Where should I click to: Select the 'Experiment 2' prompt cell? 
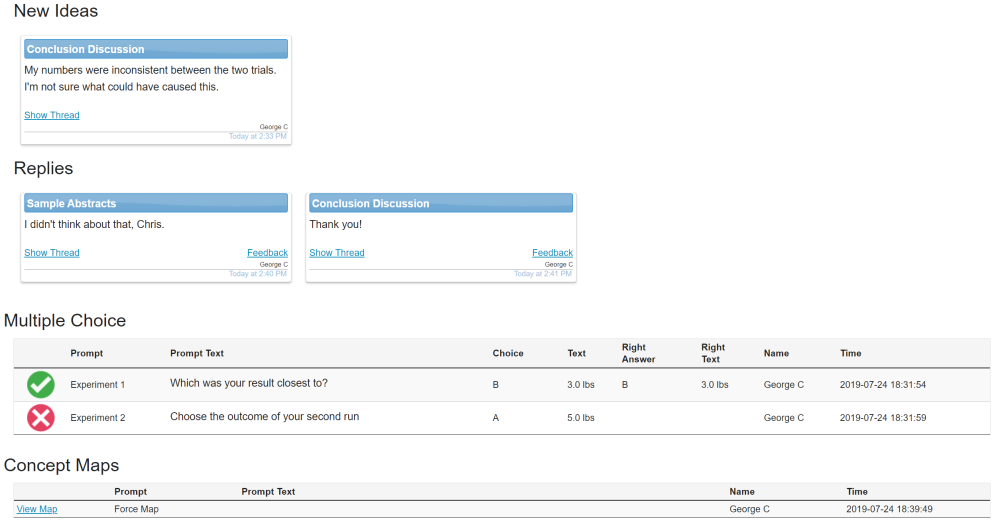coord(98,418)
